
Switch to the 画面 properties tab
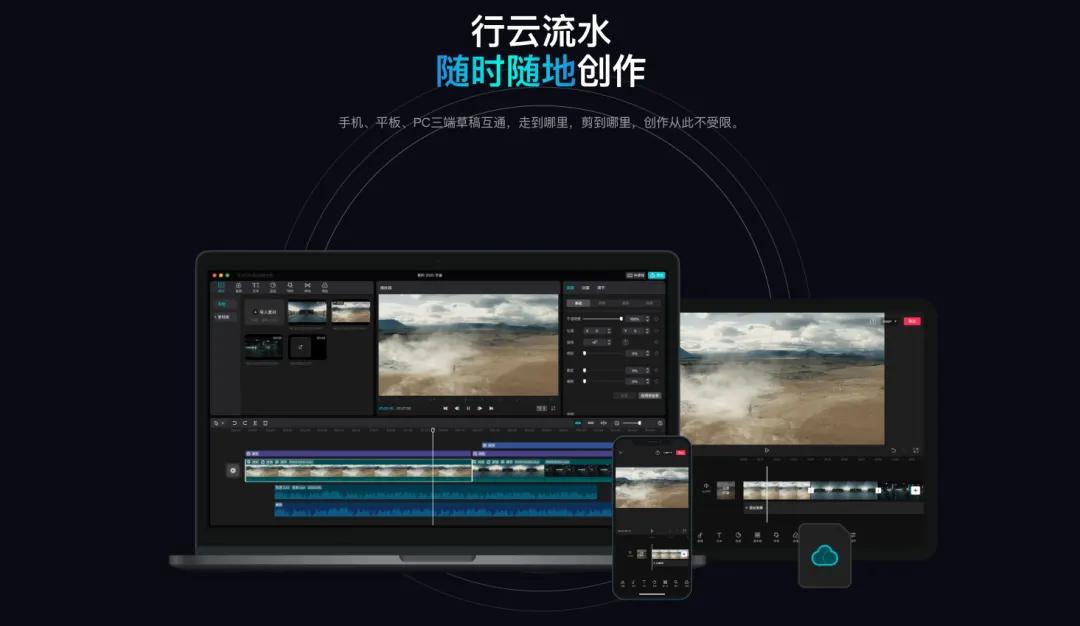pos(570,288)
